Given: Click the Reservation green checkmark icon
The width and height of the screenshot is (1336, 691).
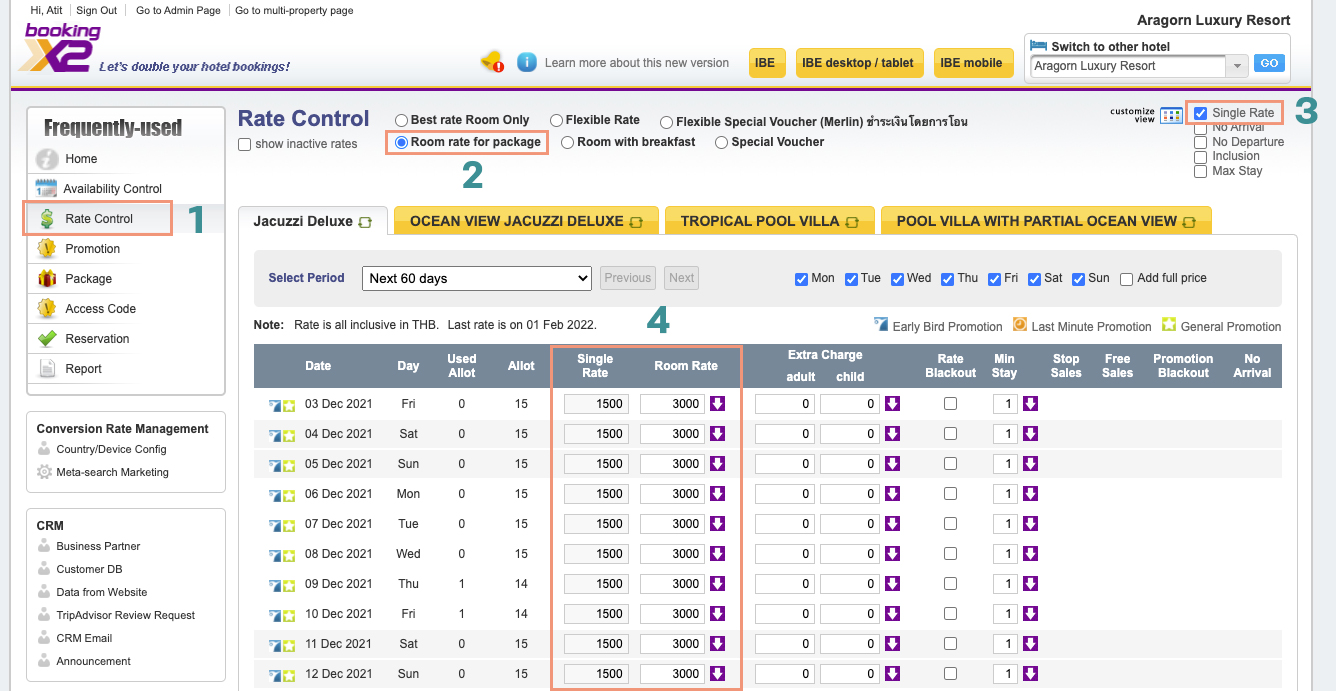Looking at the screenshot, I should point(46,338).
